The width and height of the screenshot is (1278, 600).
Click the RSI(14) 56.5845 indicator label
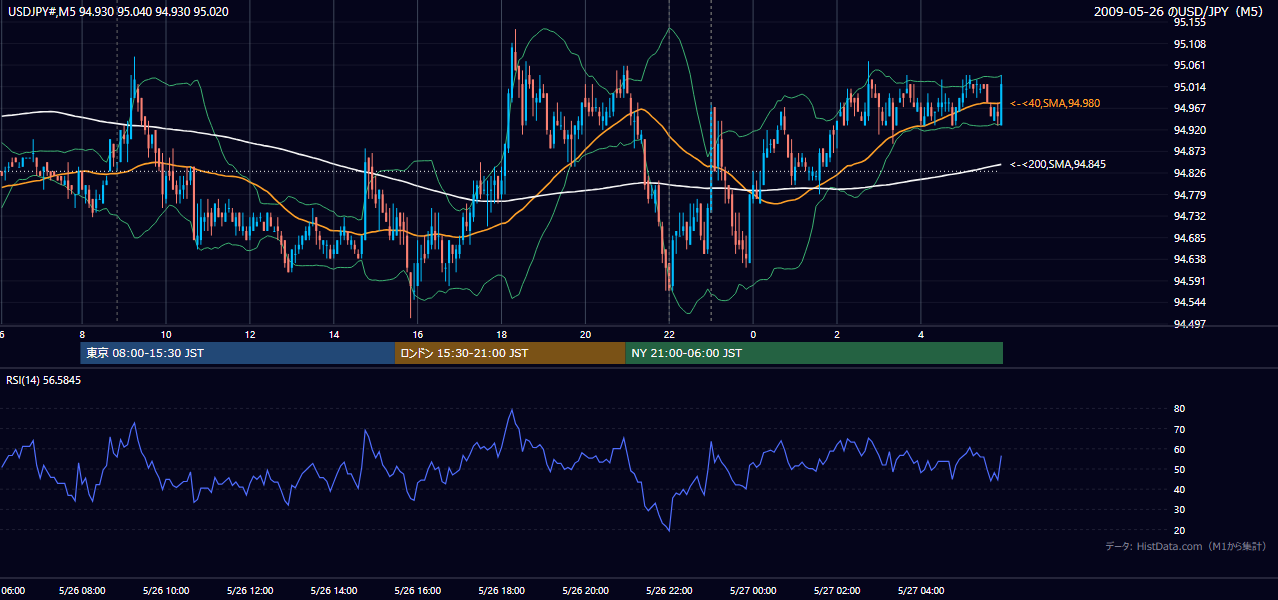click(44, 380)
